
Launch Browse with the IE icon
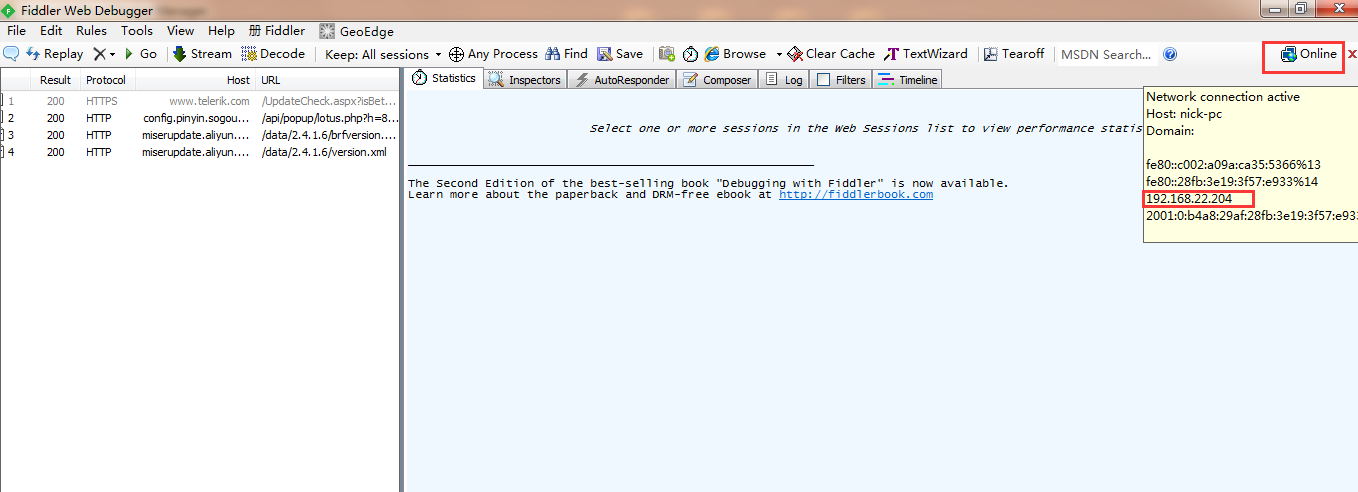pyautogui.click(x=735, y=54)
